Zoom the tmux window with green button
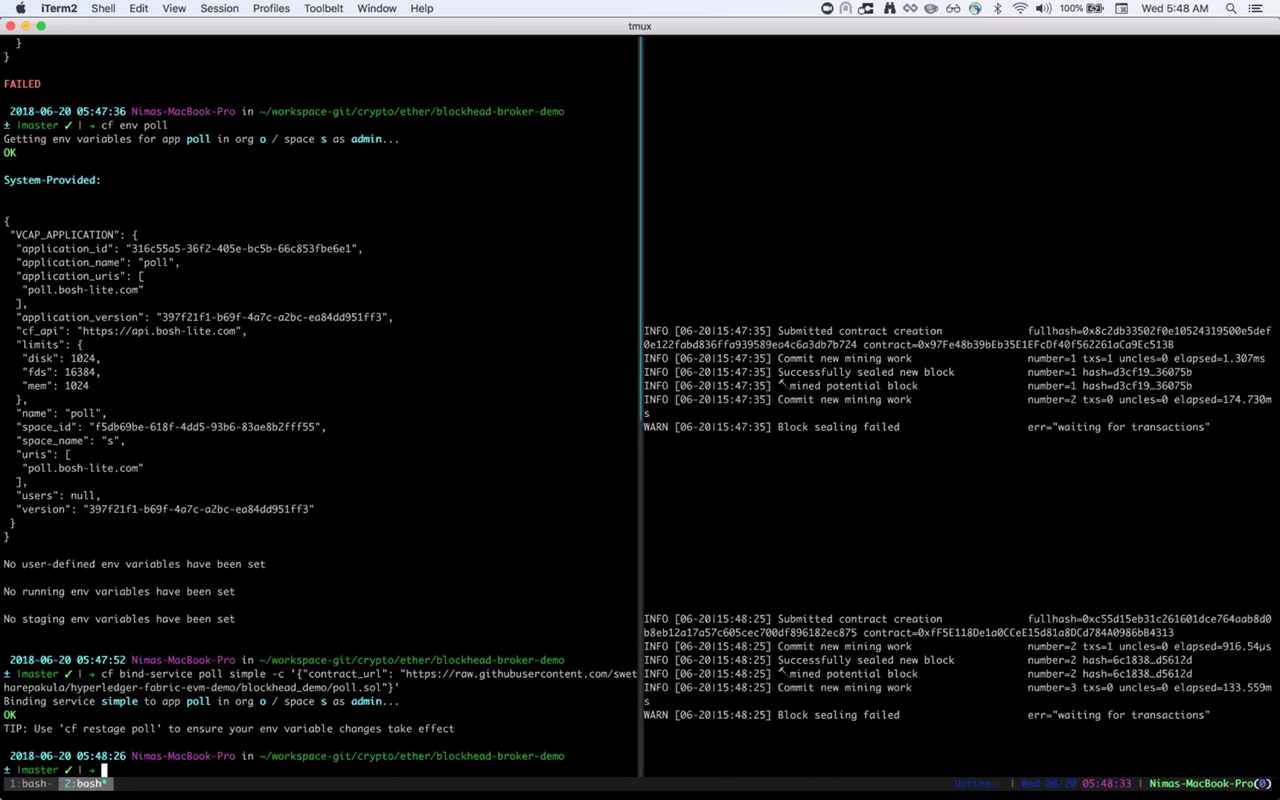Viewport: 1280px width, 800px height. 43,26
